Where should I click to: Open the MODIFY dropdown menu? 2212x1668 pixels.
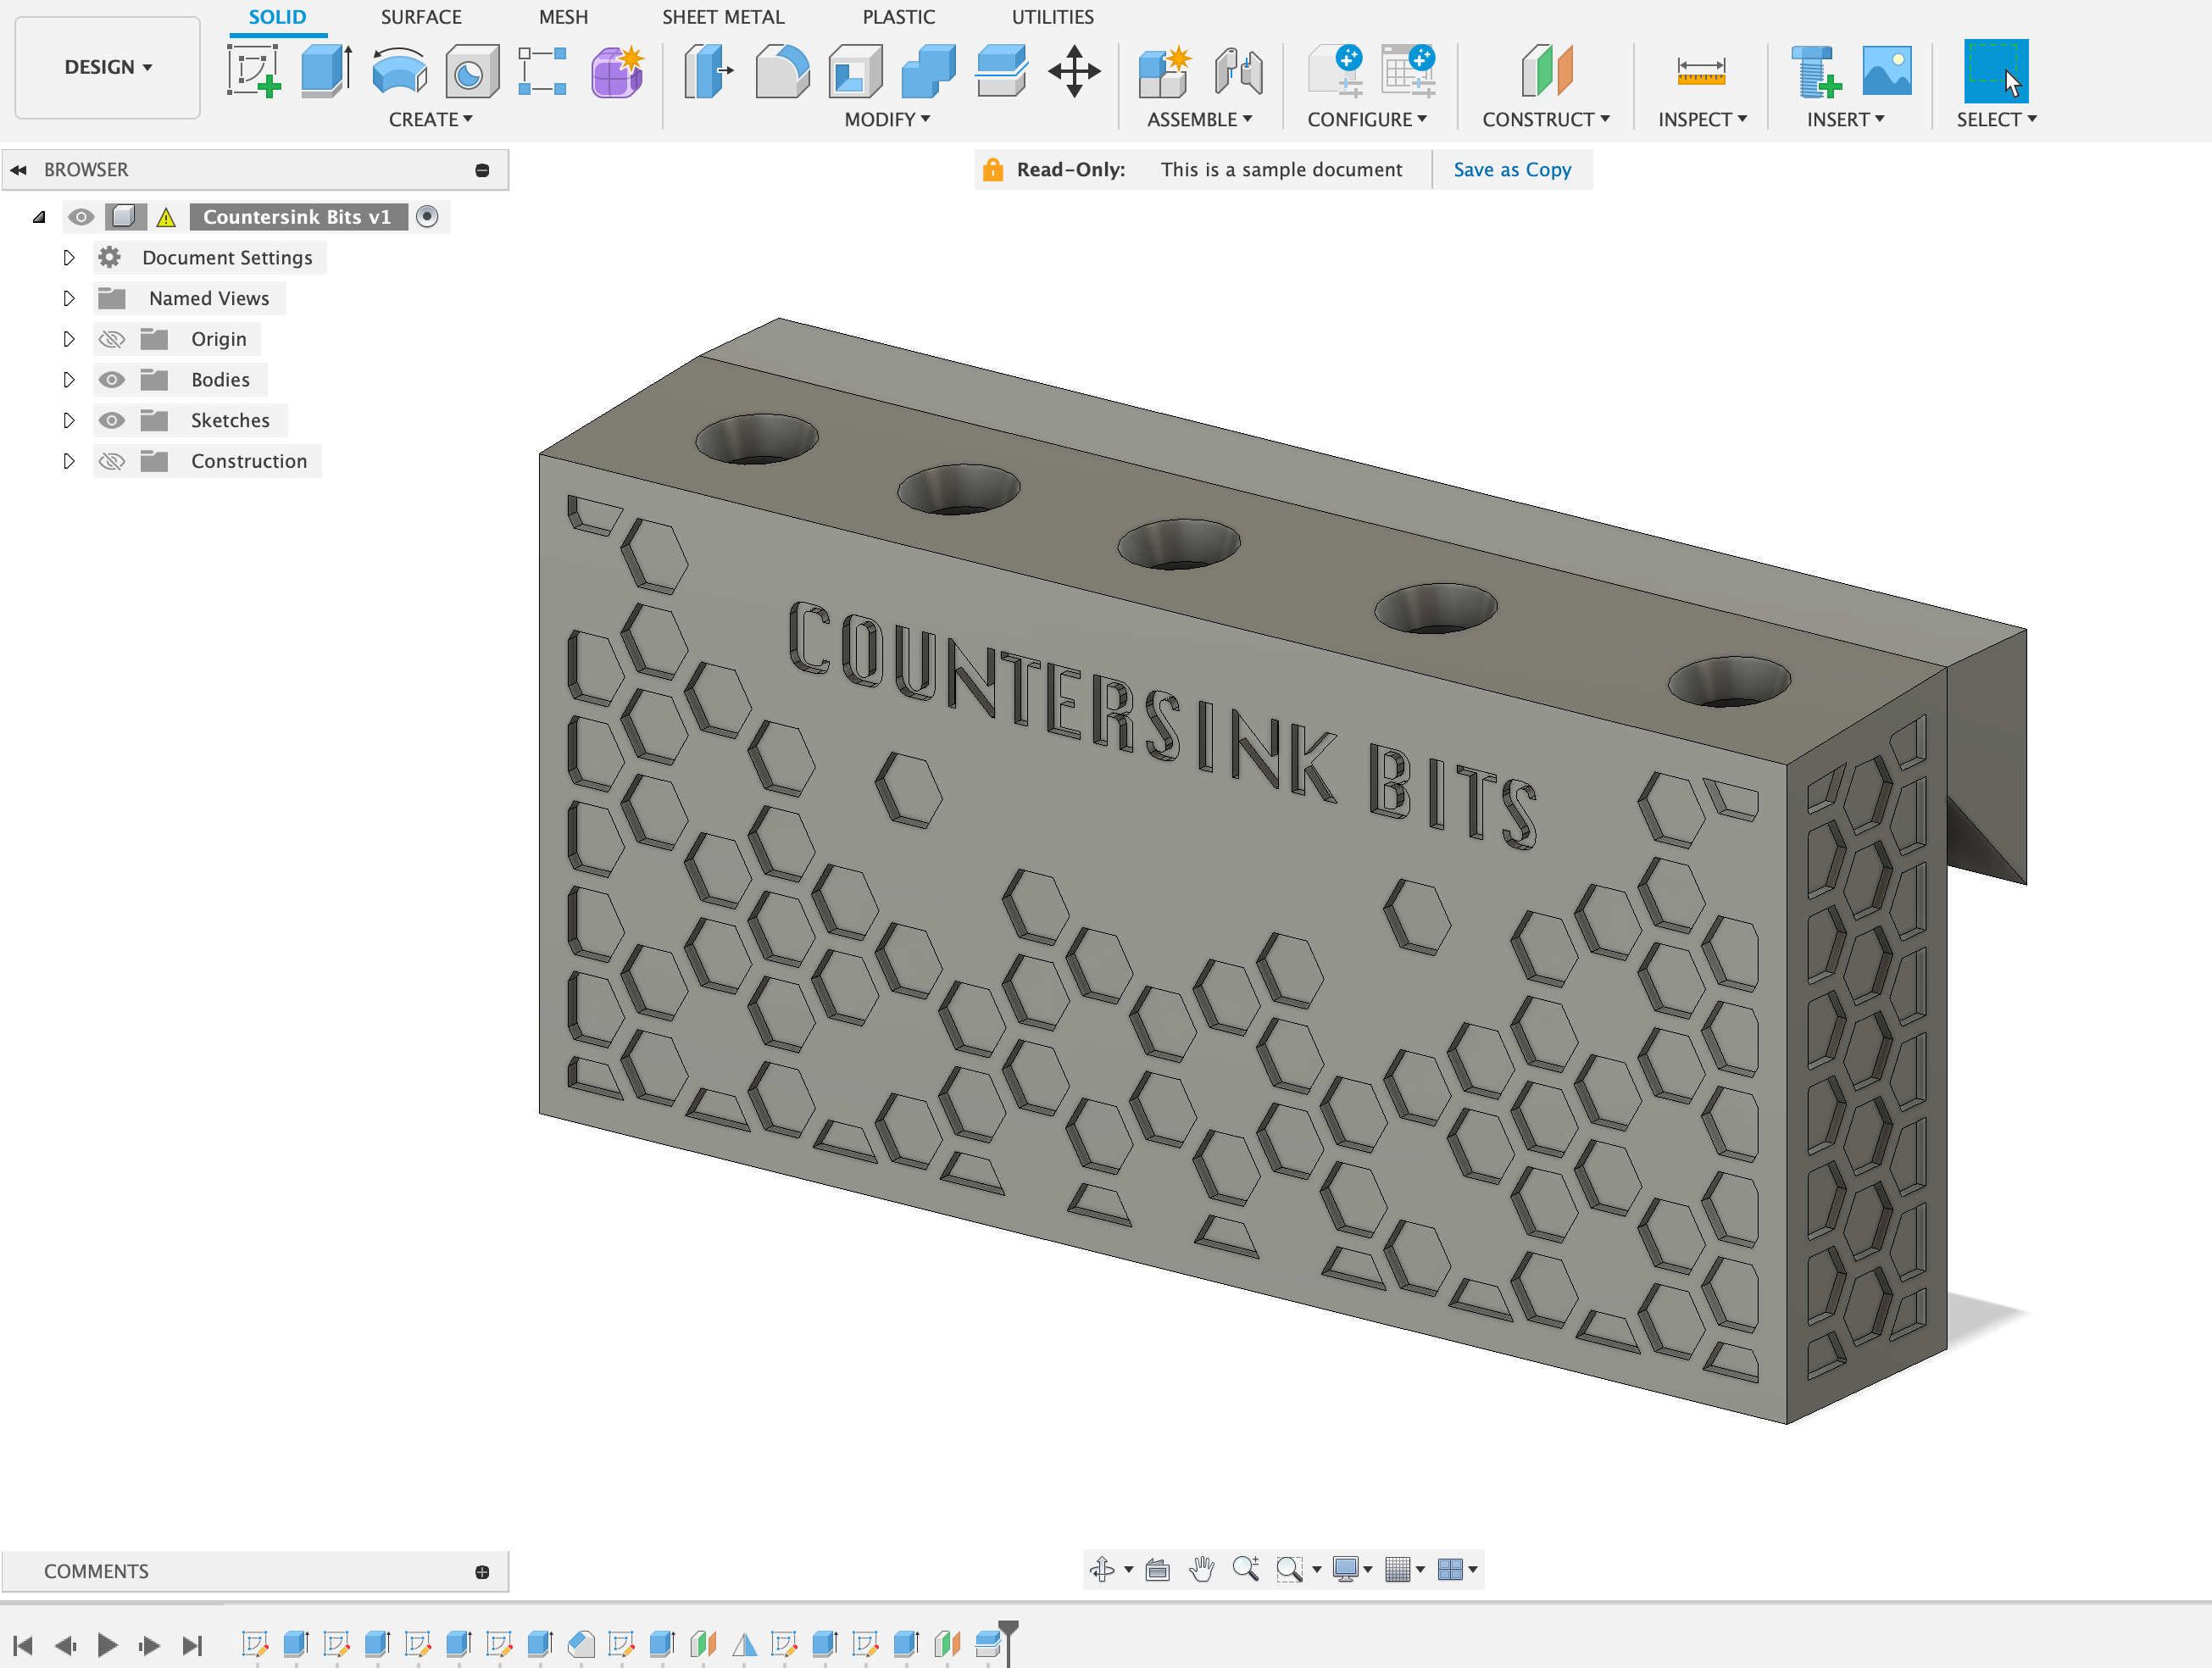887,119
